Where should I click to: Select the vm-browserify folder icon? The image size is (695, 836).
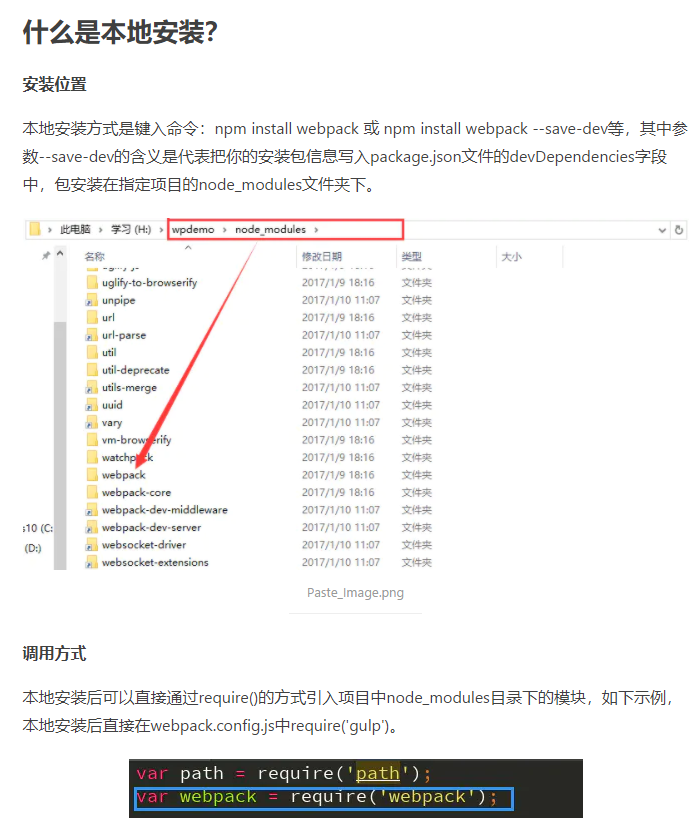click(92, 440)
